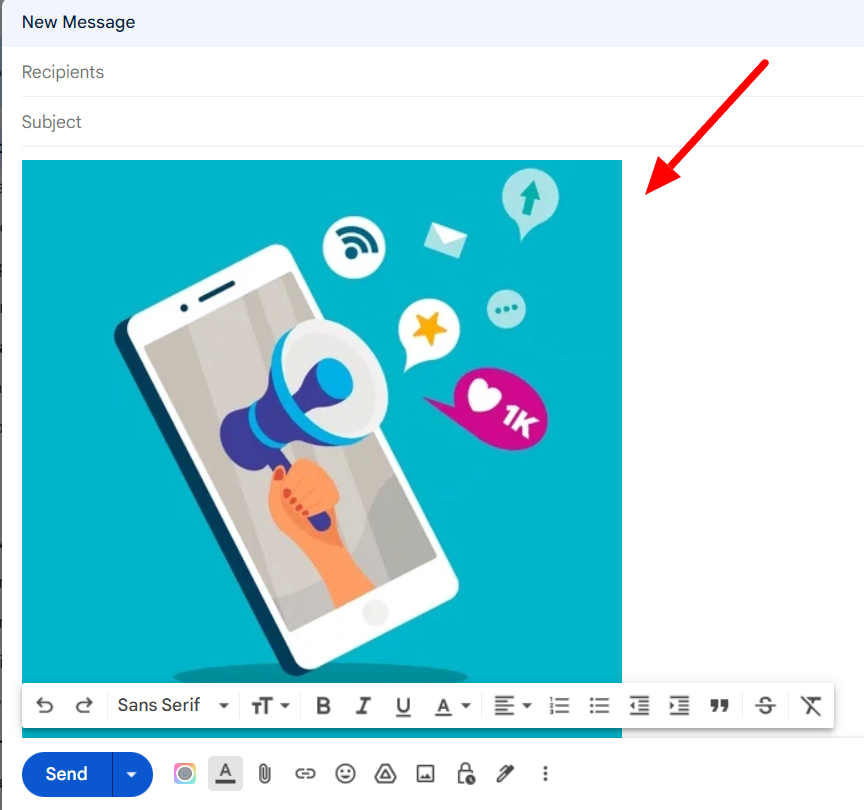Select the inserted megaphone phone image
864x810 pixels.
[322, 422]
